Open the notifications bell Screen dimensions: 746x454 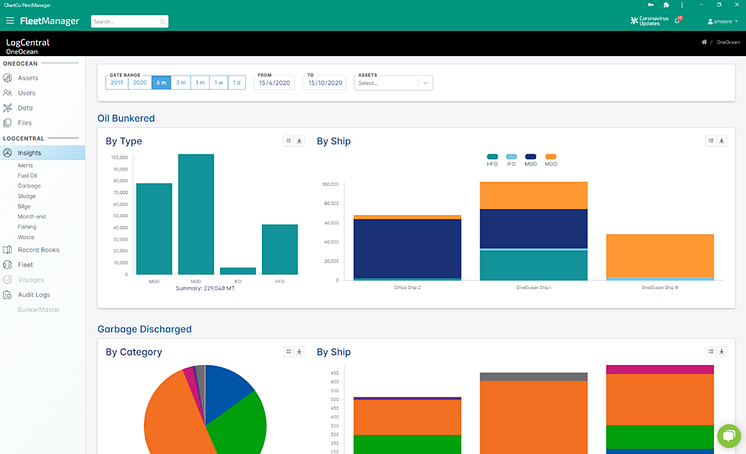point(677,20)
